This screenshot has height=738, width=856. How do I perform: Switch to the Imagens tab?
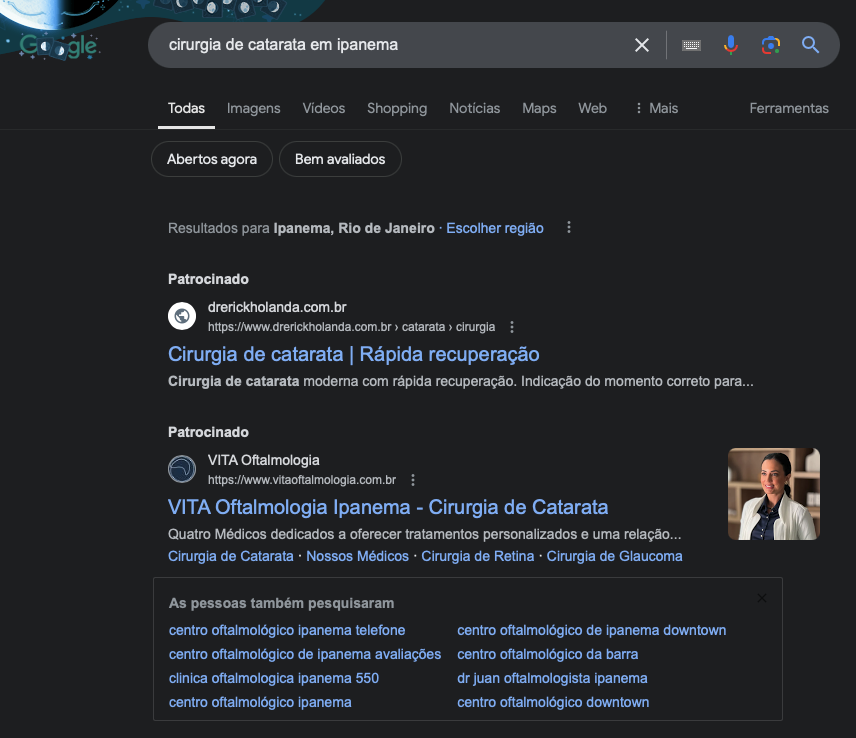253,108
